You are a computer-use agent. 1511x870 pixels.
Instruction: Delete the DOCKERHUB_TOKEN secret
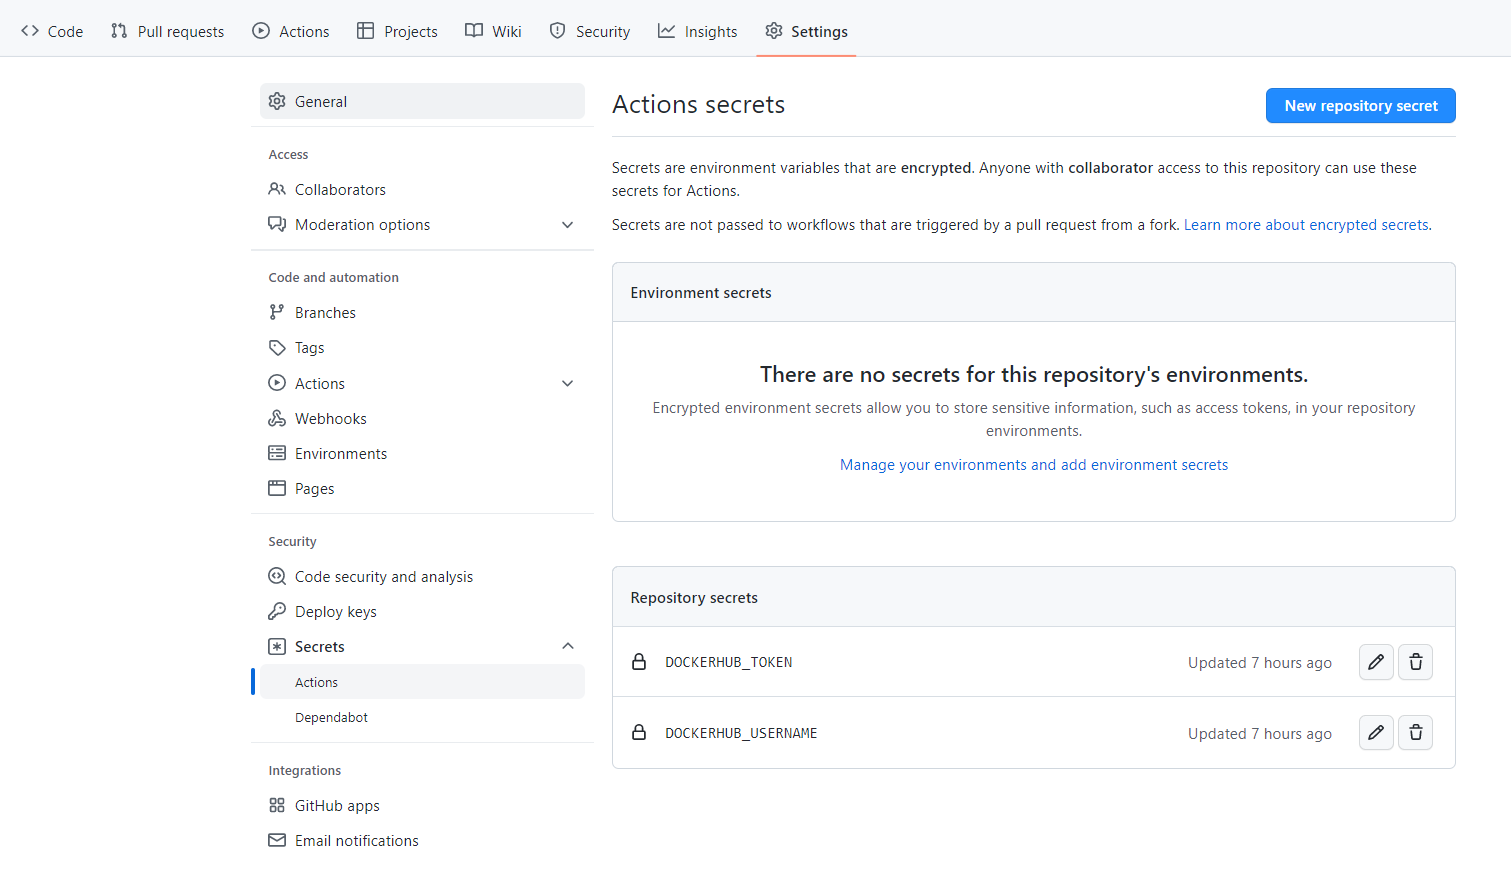pos(1415,662)
